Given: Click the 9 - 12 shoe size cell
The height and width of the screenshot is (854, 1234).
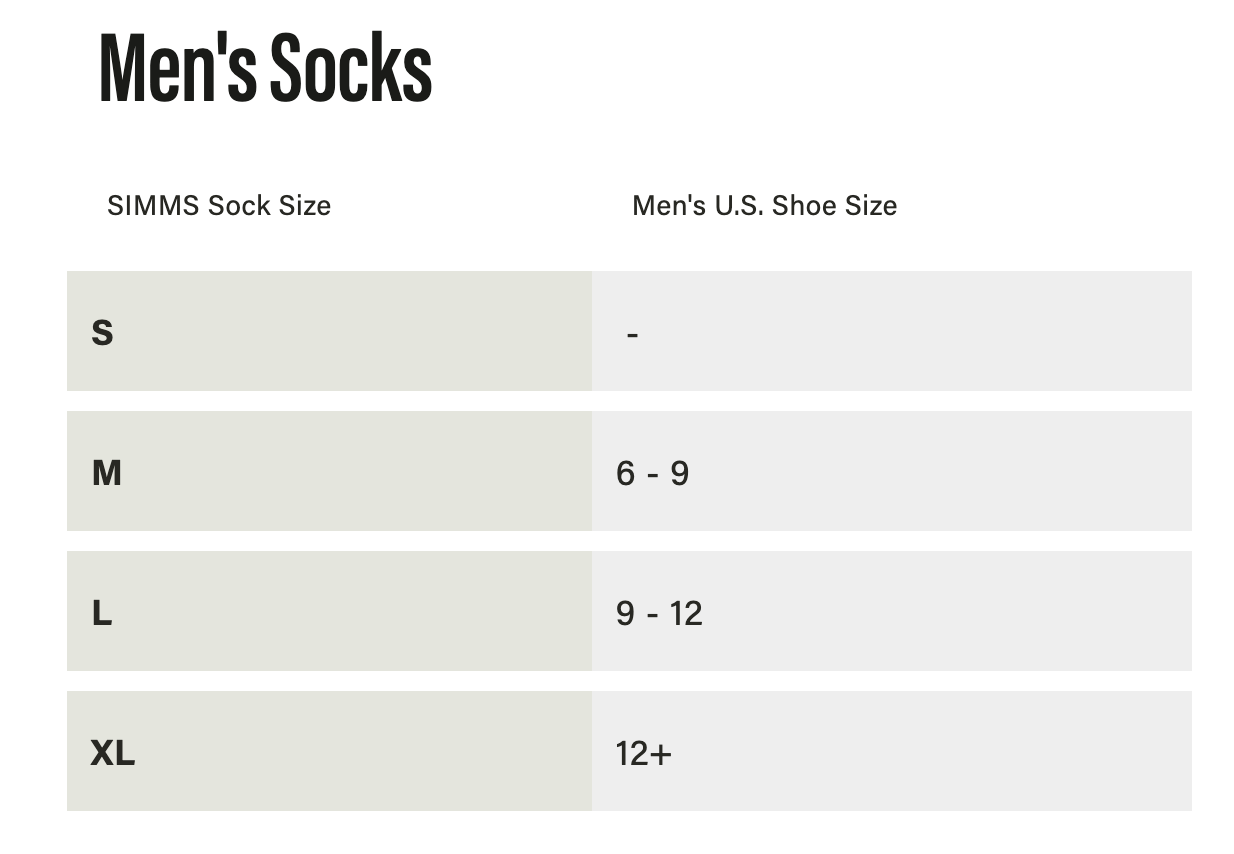Looking at the screenshot, I should [659, 612].
